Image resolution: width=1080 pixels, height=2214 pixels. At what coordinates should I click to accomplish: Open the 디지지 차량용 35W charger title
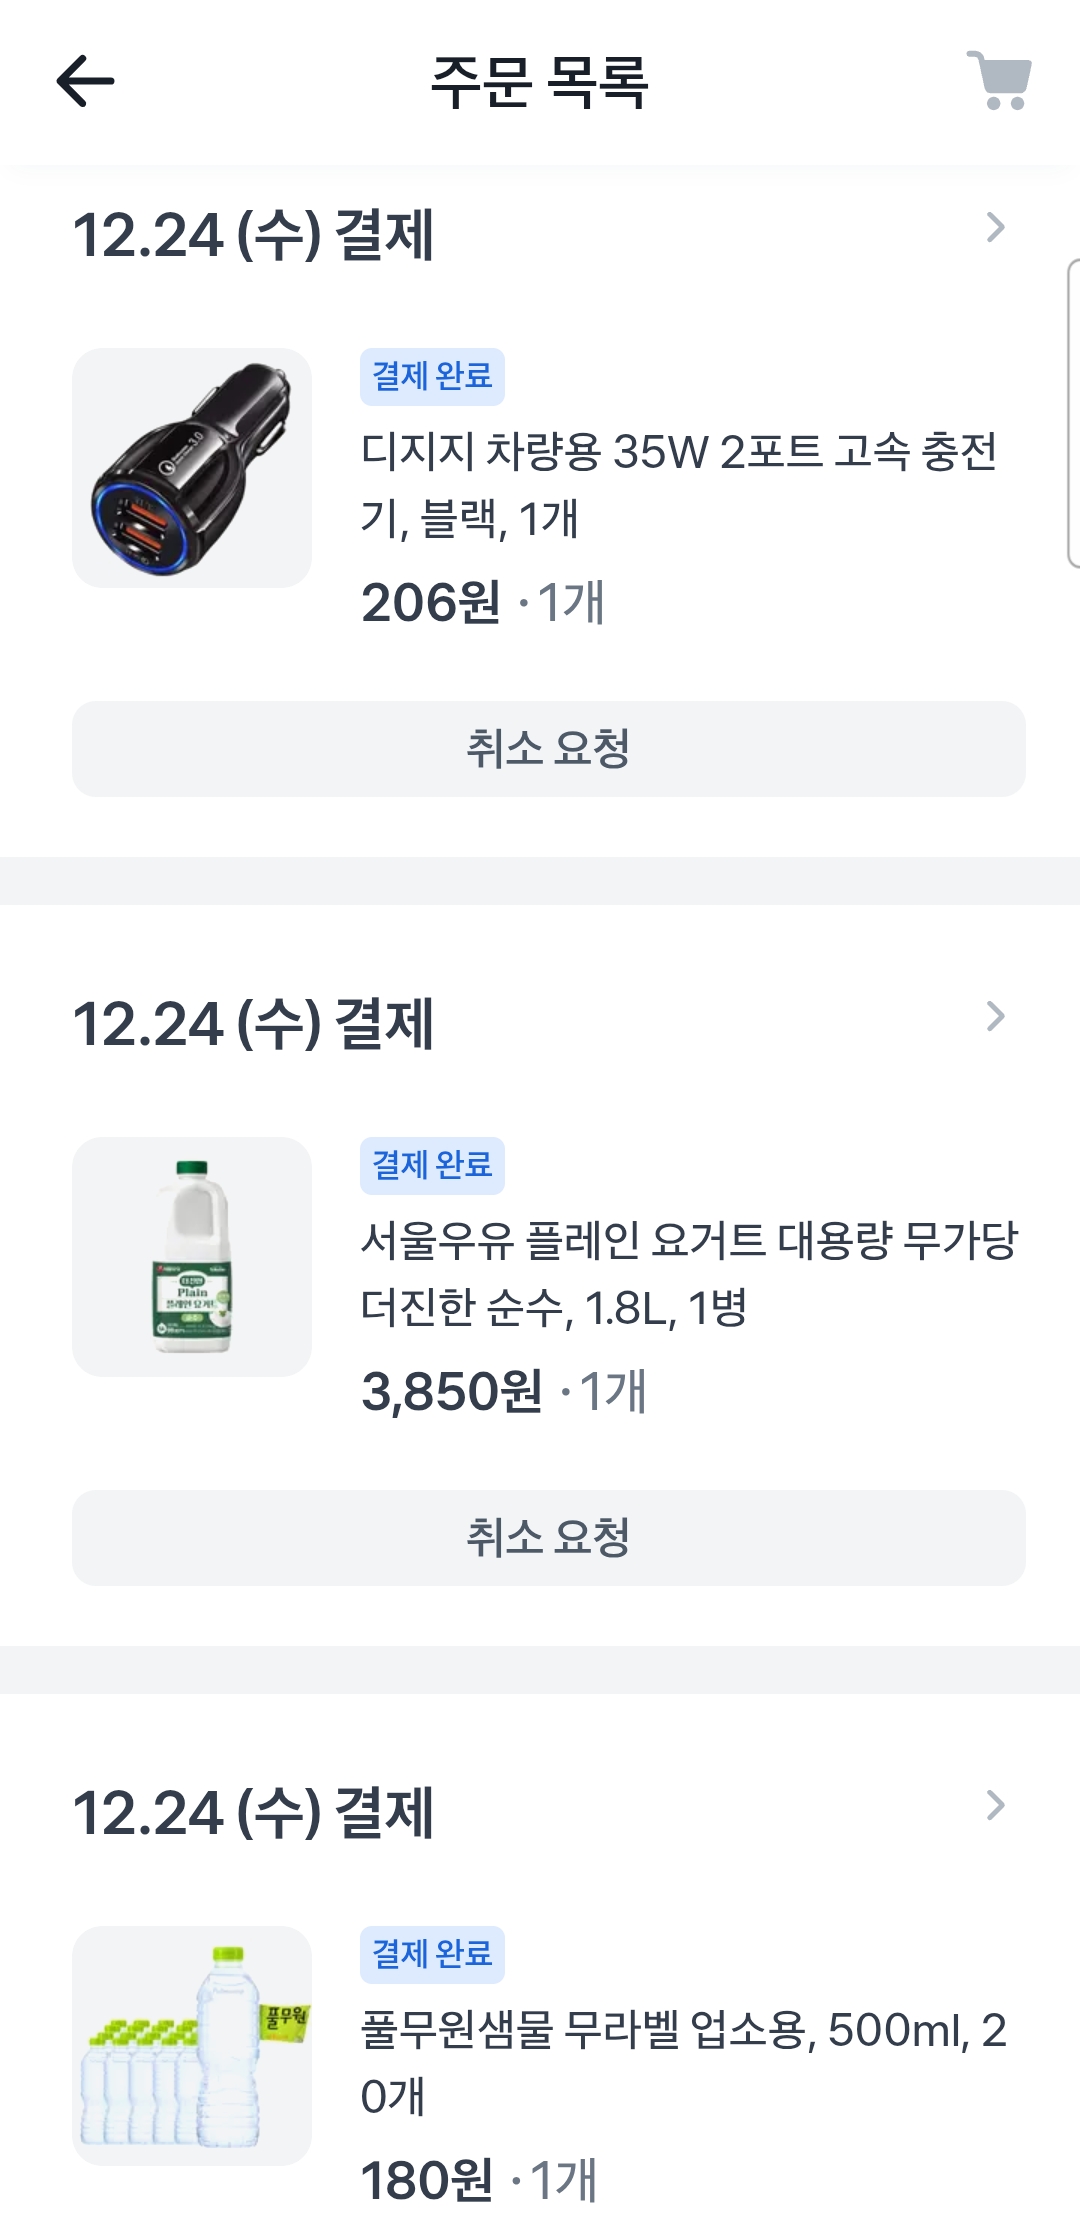[x=678, y=484]
